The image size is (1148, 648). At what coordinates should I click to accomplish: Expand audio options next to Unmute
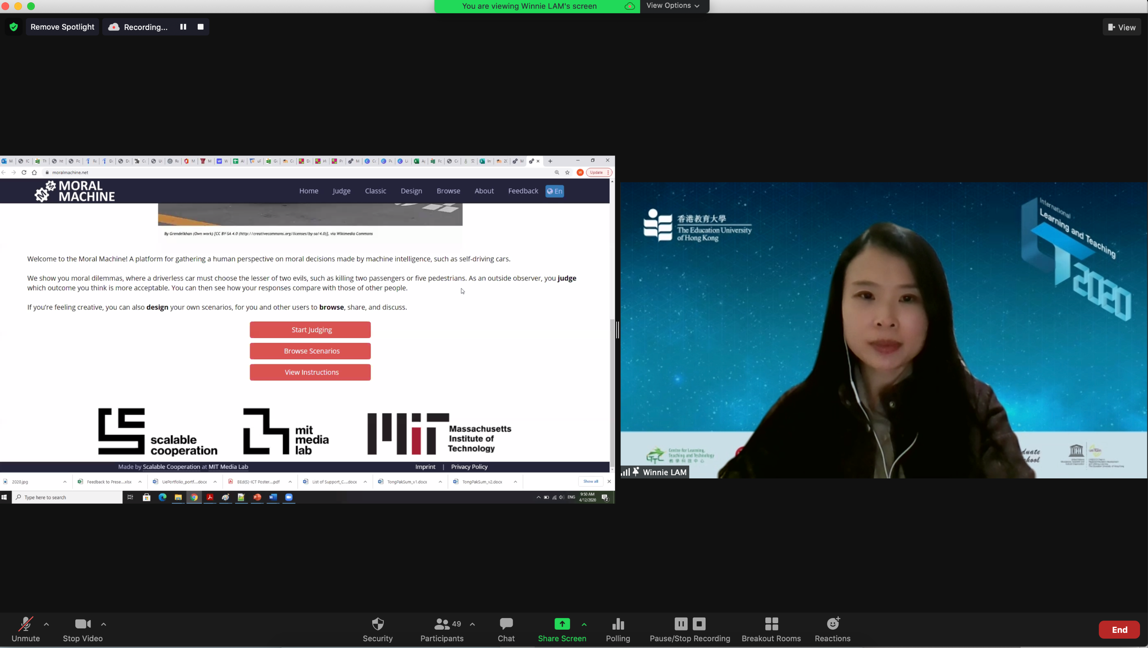[x=46, y=625]
